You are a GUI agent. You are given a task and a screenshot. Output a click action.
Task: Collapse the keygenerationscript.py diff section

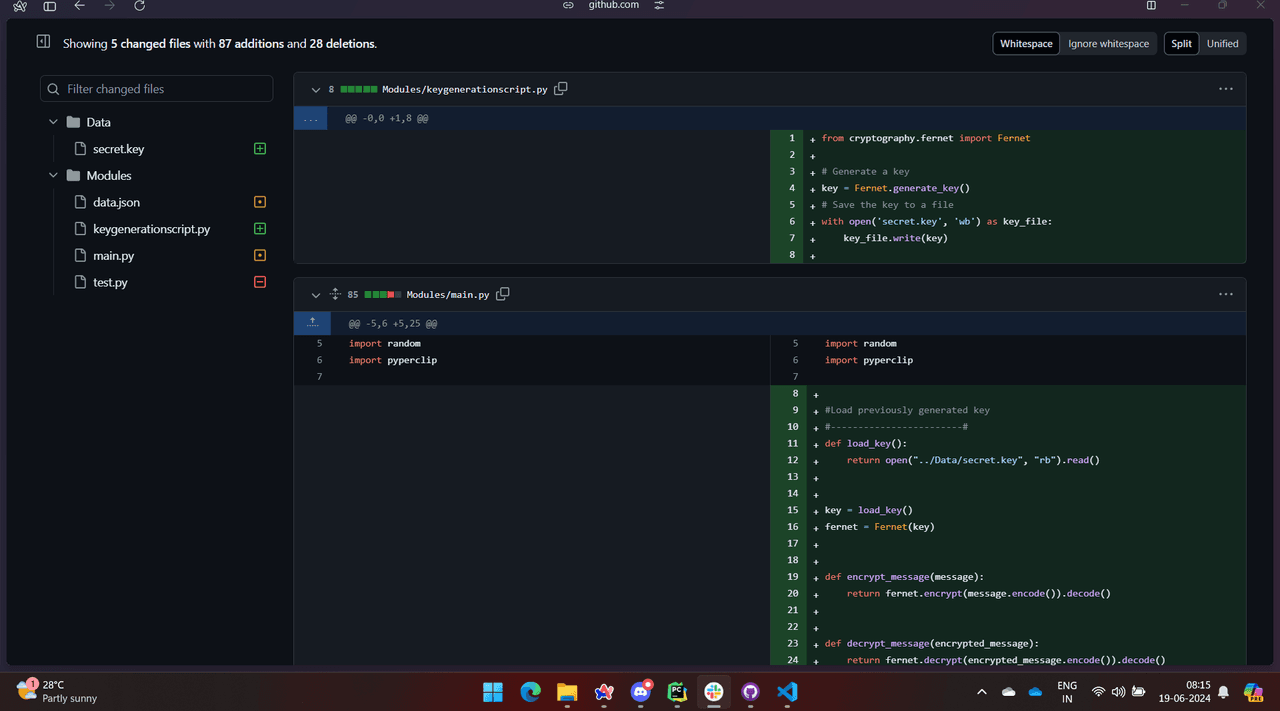pyautogui.click(x=316, y=90)
